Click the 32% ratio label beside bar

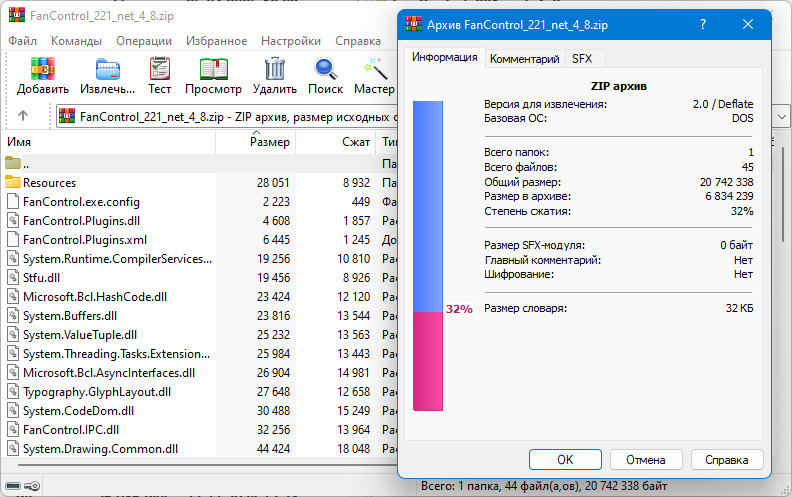point(459,309)
